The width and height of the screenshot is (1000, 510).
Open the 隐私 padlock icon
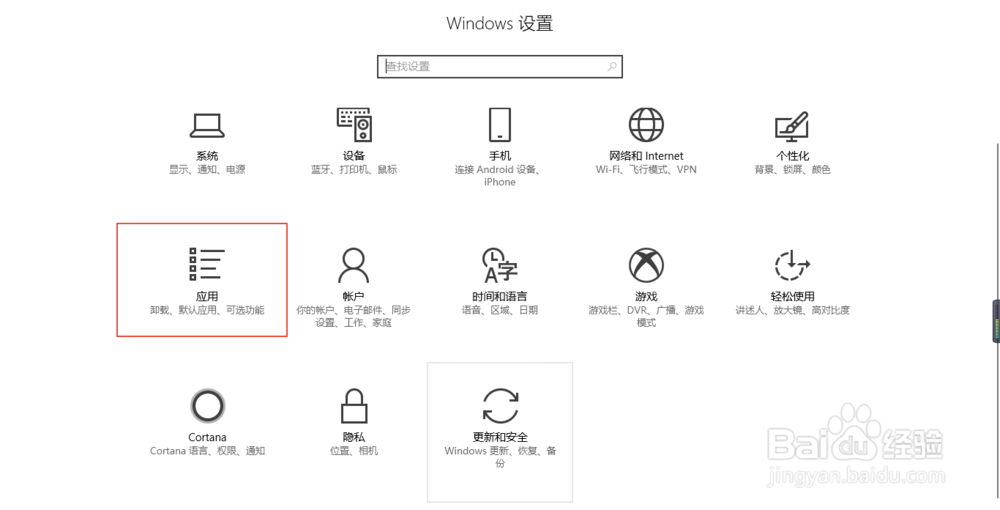click(353, 406)
